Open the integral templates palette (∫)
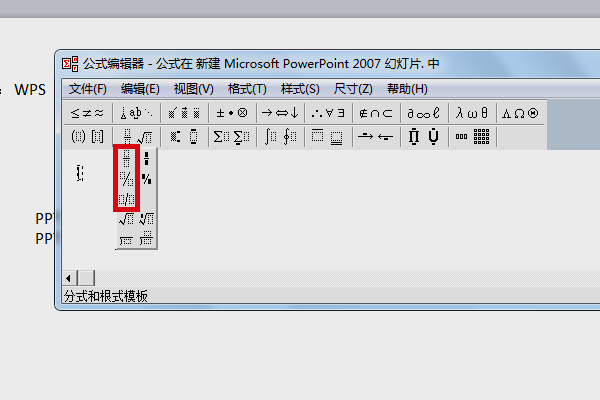 [x=280, y=136]
